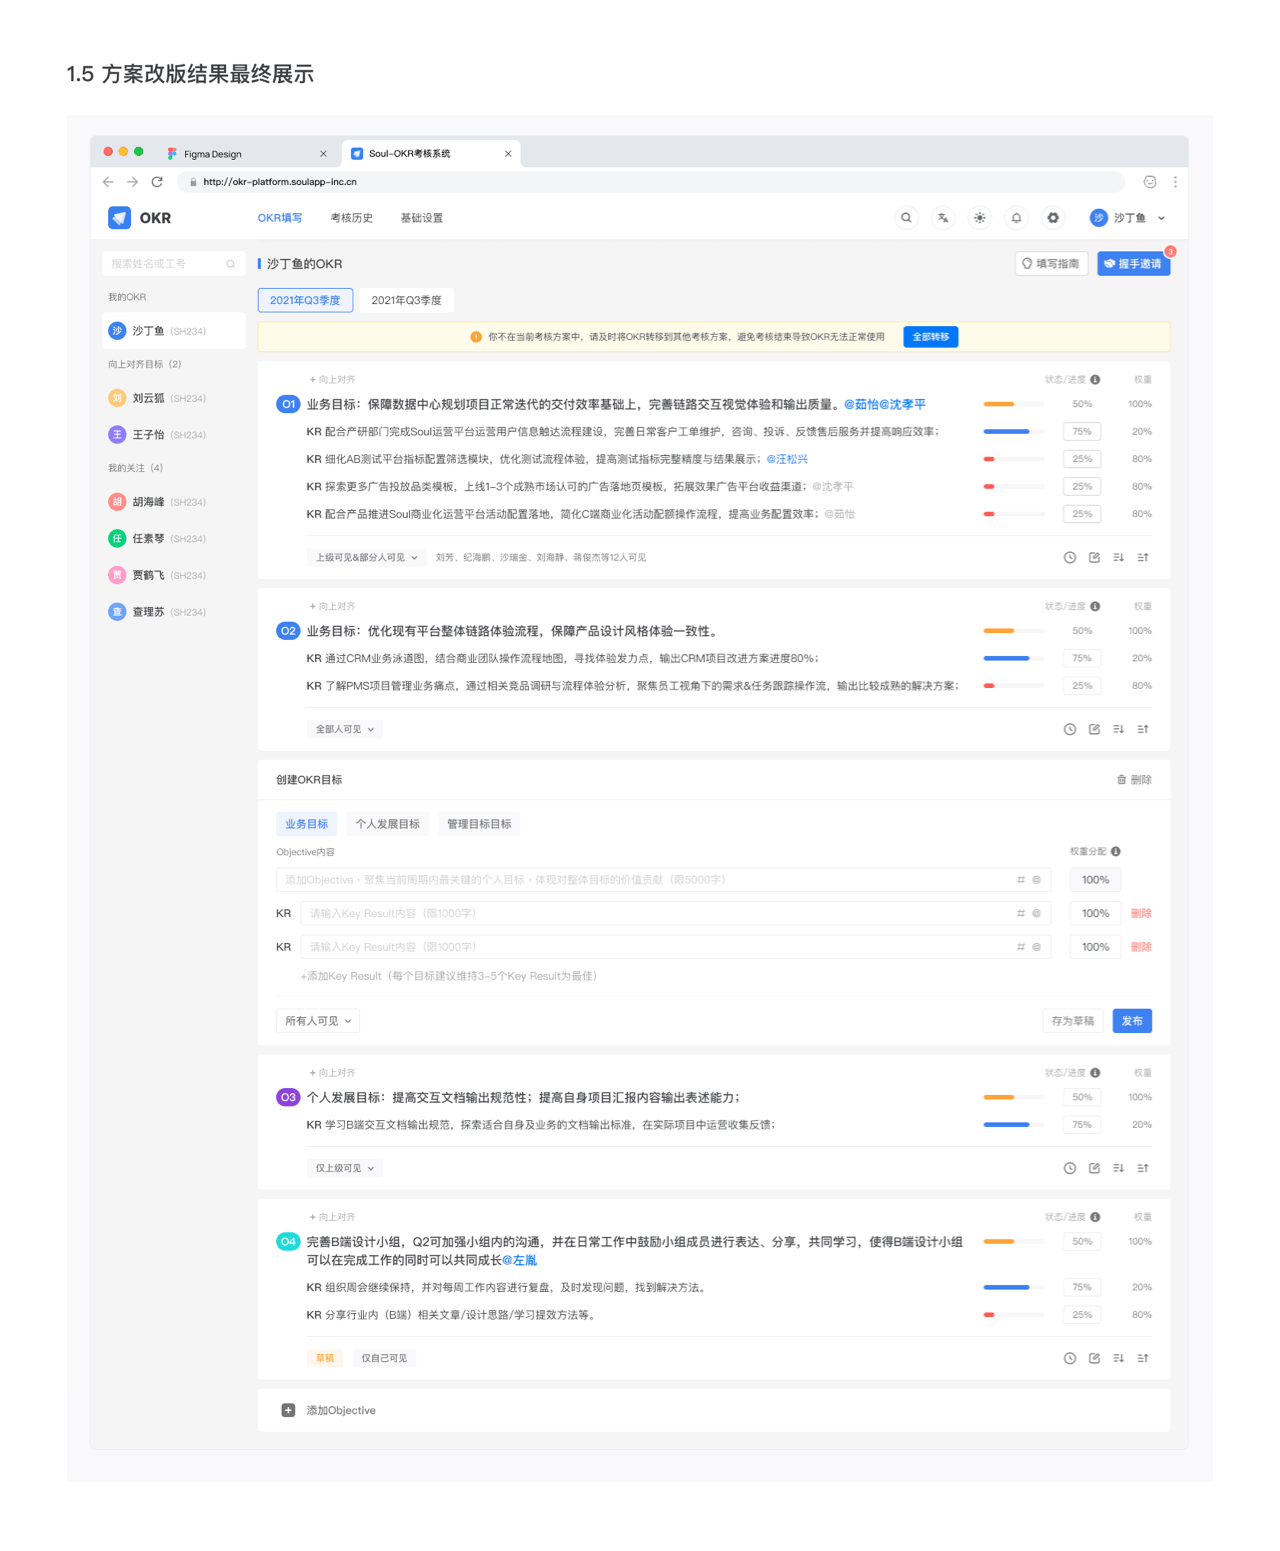1280x1551 pixels.
Task: Open the language translation icon in the header
Action: pyautogui.click(x=943, y=218)
